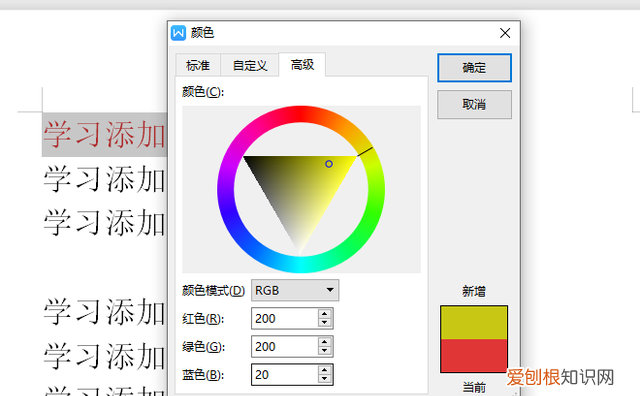Screen dimensions: 640x396
Task: Click the 绿色(G) value field
Action: pos(284,347)
